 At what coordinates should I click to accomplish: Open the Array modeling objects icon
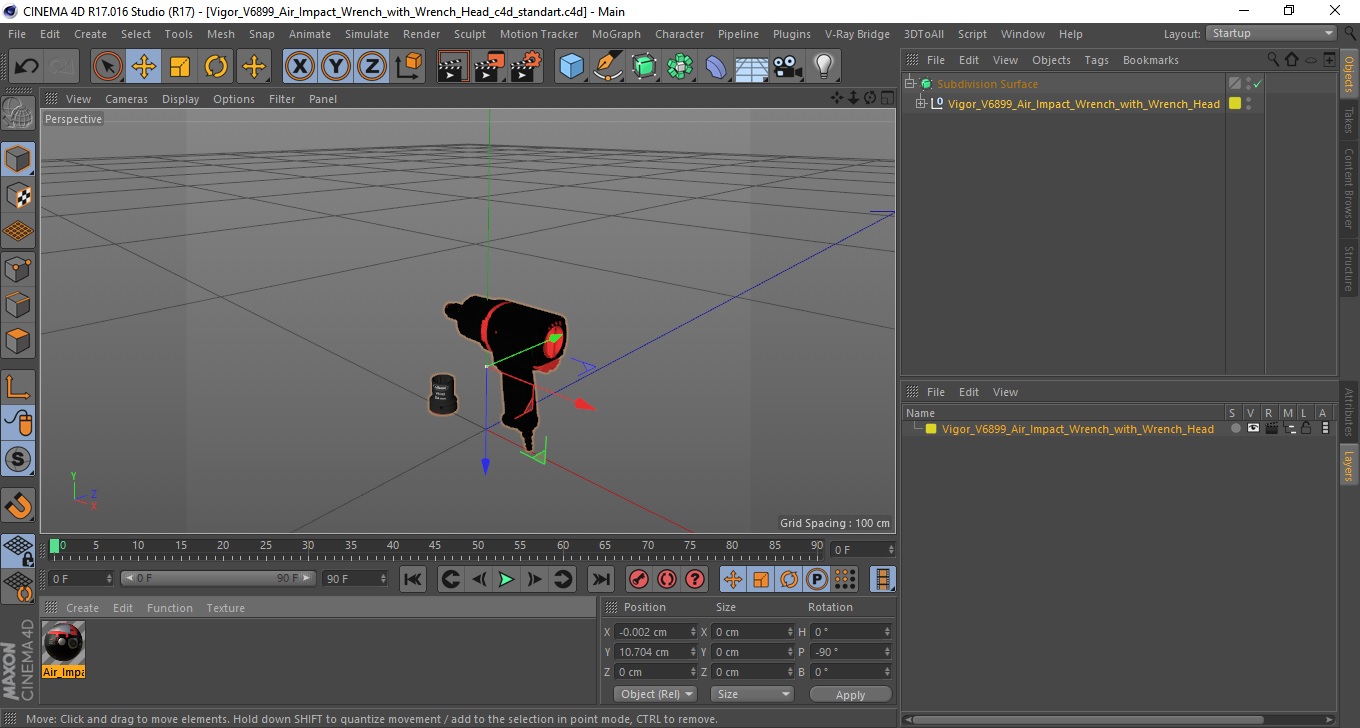click(x=680, y=67)
